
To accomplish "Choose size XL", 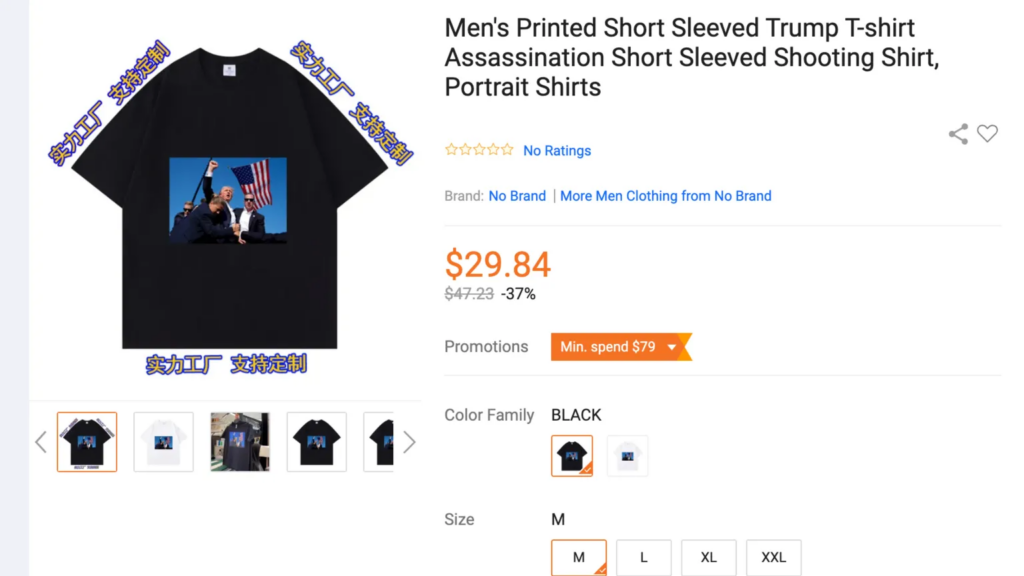I will pyautogui.click(x=708, y=557).
